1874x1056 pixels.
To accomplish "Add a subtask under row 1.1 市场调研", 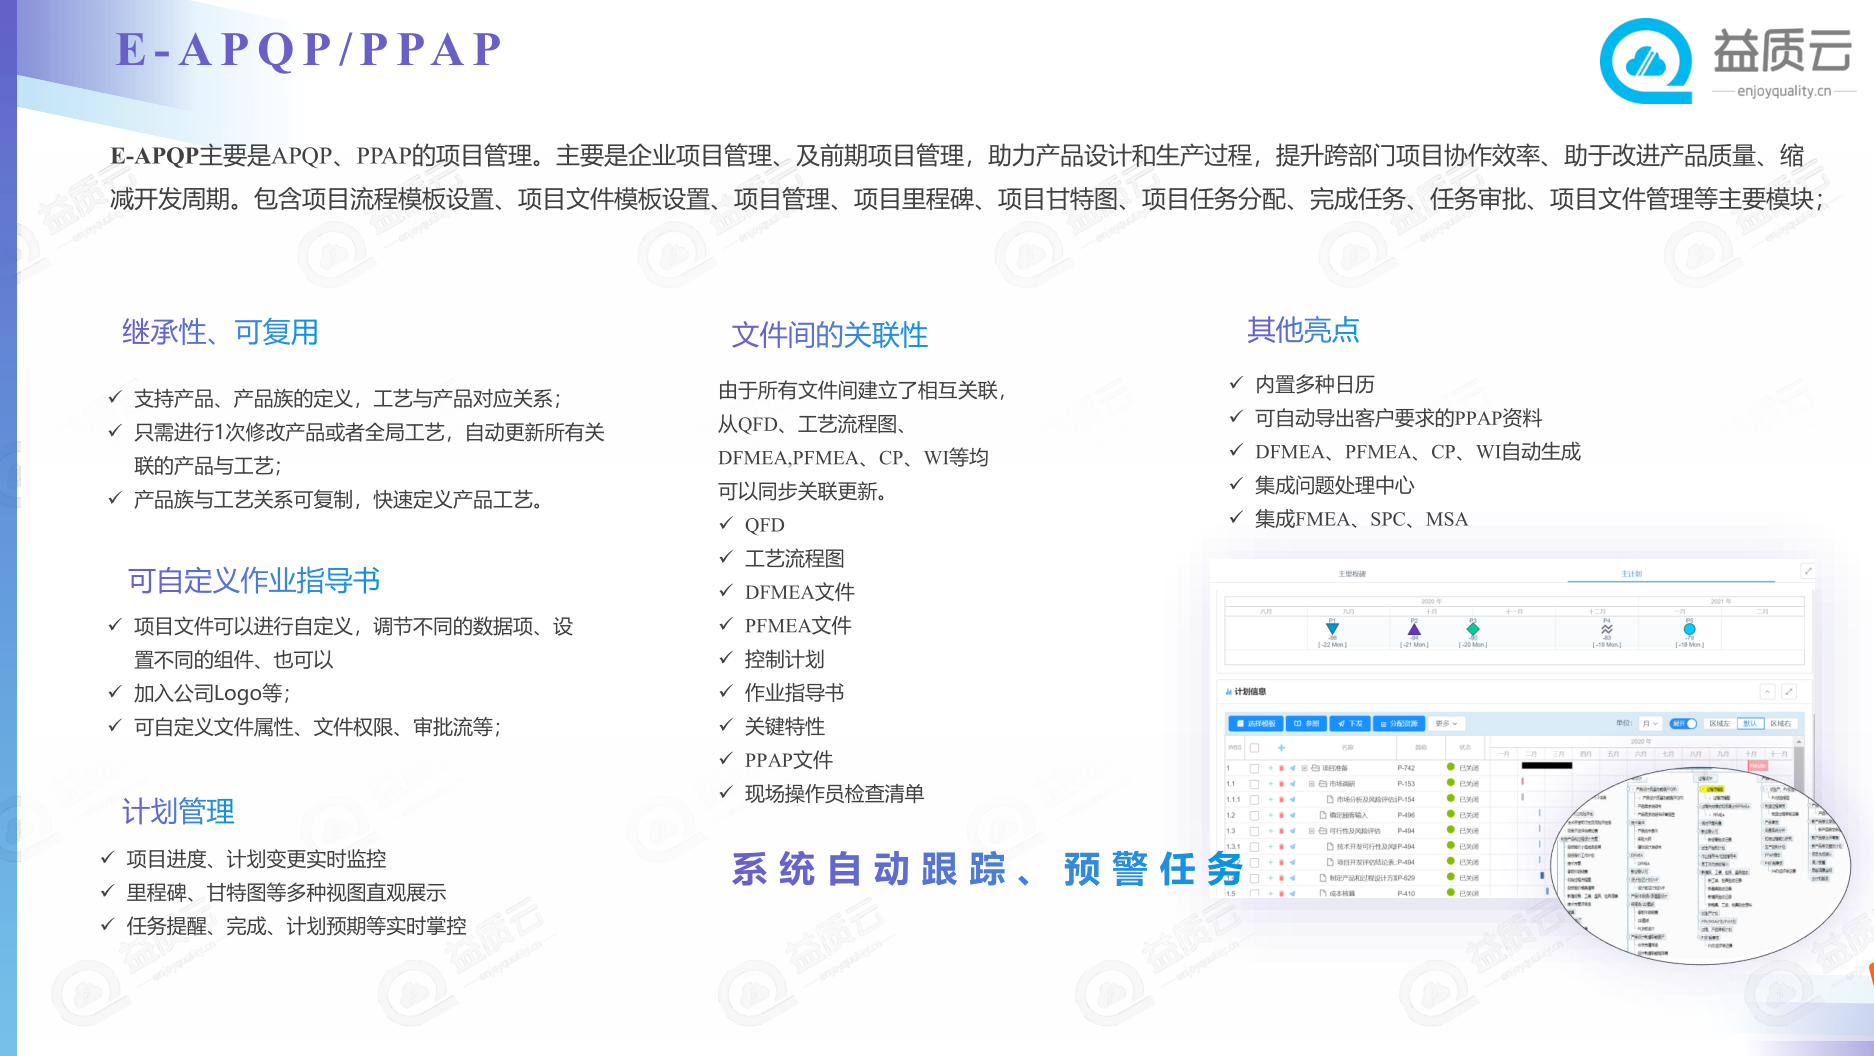I will tap(1270, 784).
